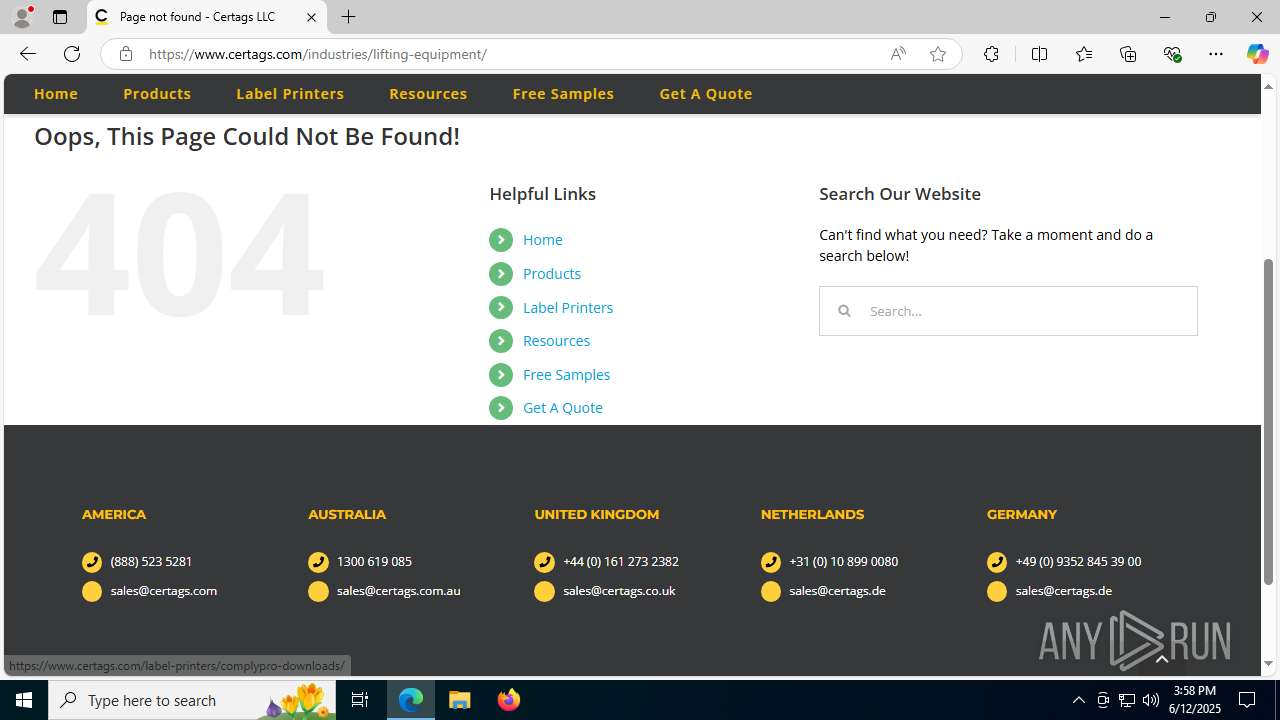1280x720 pixels.
Task: Show hidden system tray icons
Action: (x=1078, y=700)
